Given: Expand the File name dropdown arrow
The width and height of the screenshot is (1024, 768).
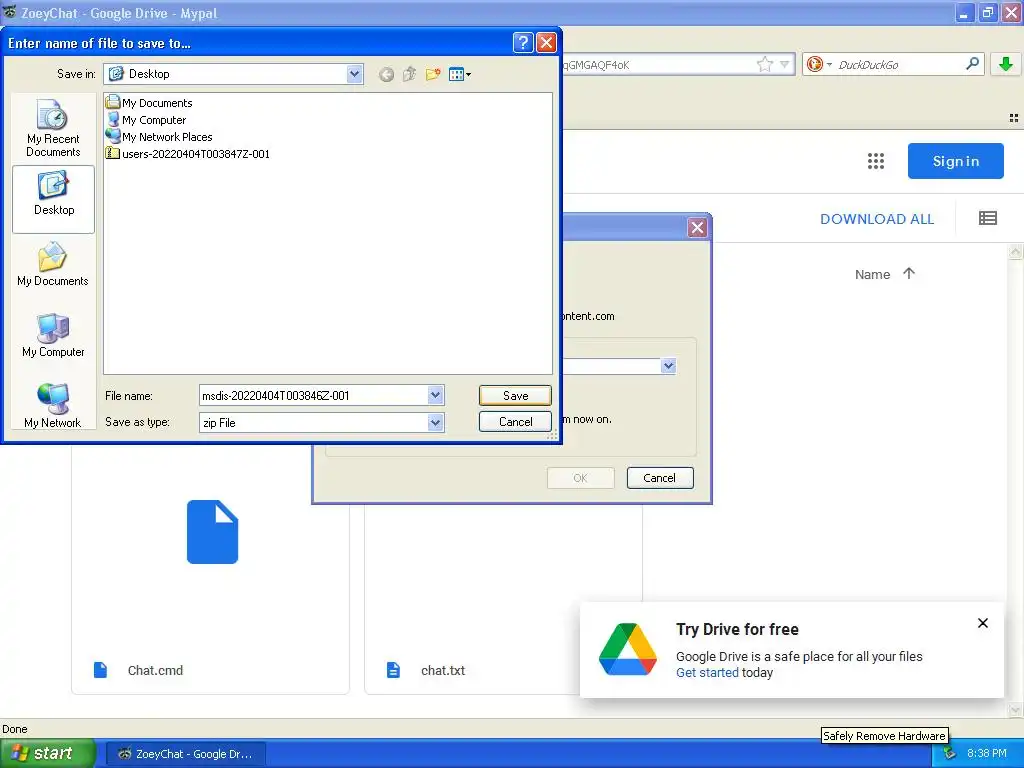Looking at the screenshot, I should [x=436, y=395].
